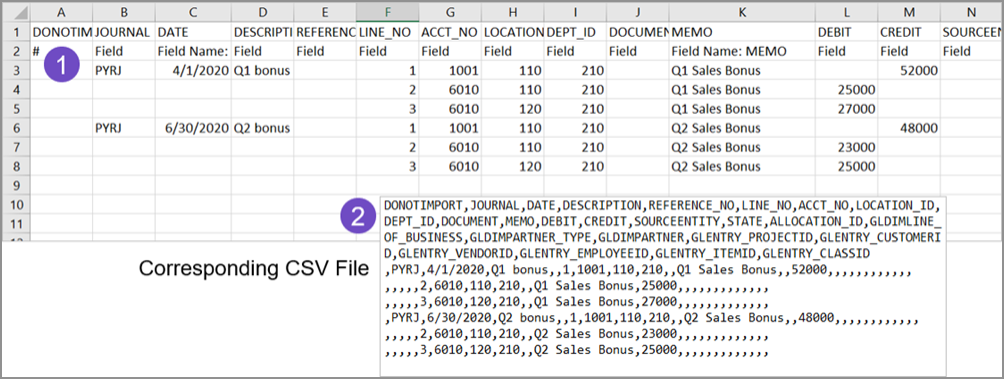Select account number 1001 in row 3
The width and height of the screenshot is (1004, 379).
[451, 70]
